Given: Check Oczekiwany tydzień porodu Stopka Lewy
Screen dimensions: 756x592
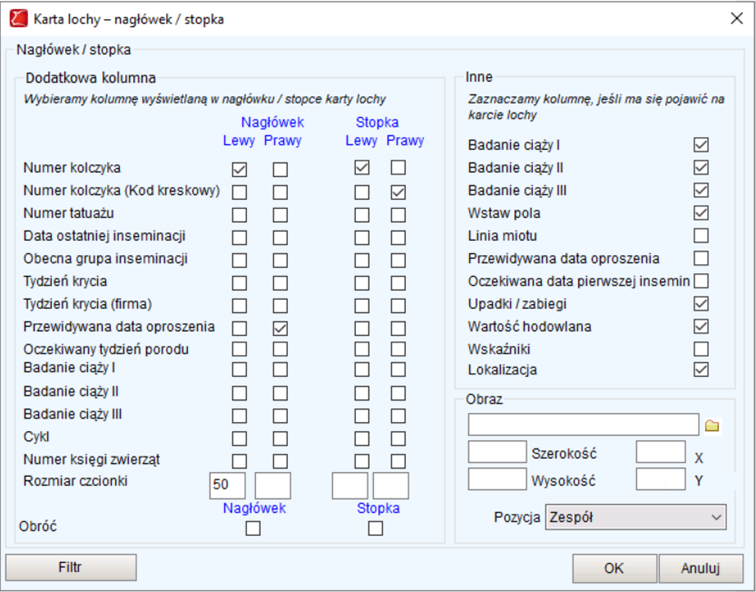Looking at the screenshot, I should click(x=362, y=349).
